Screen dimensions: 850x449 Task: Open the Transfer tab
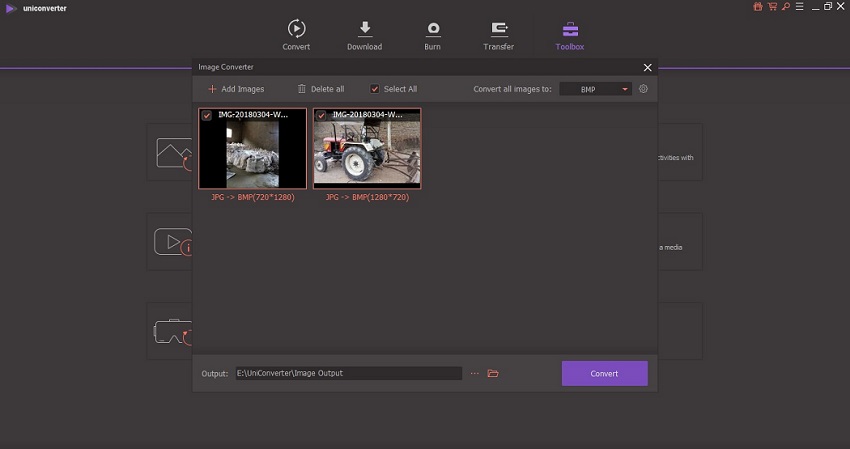[499, 35]
